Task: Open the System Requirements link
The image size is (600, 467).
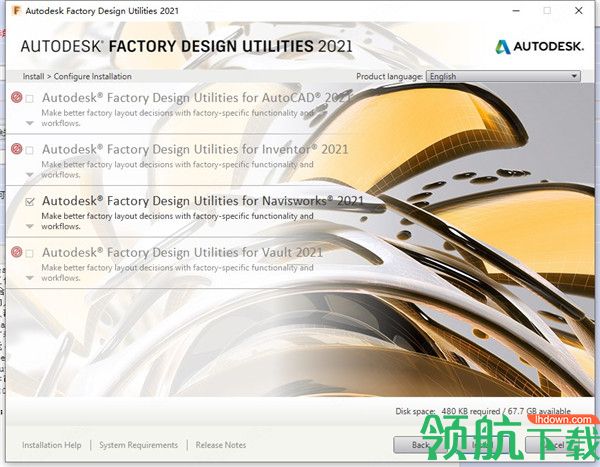Action: (x=139, y=445)
